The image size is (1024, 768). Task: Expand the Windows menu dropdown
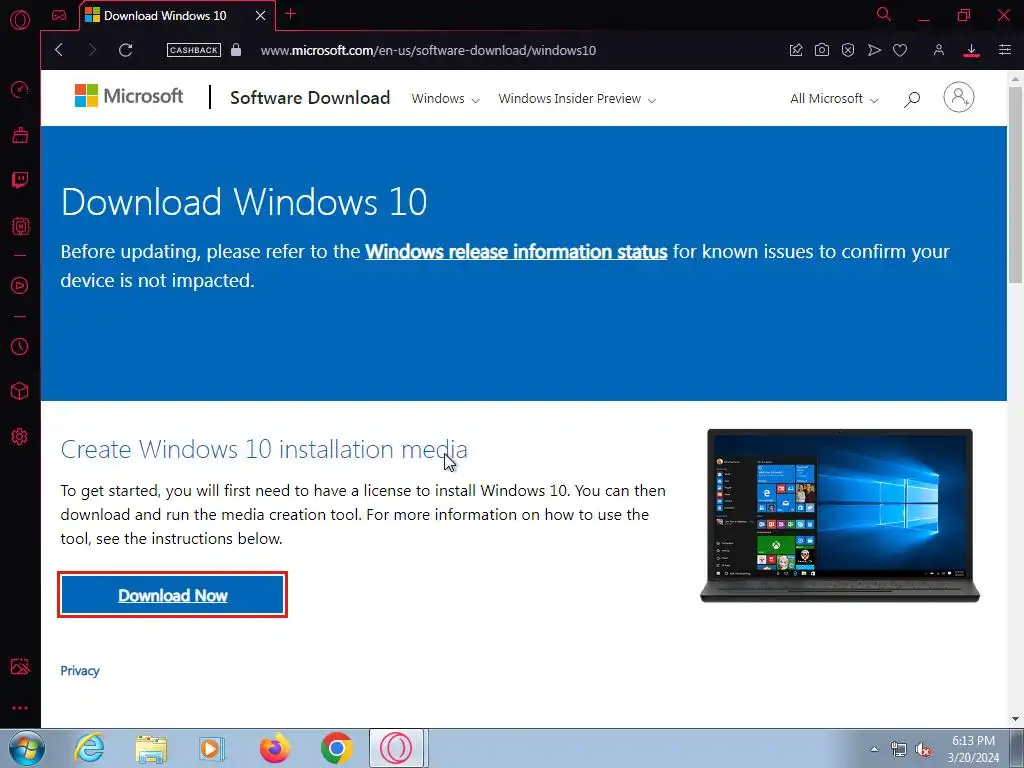[445, 99]
